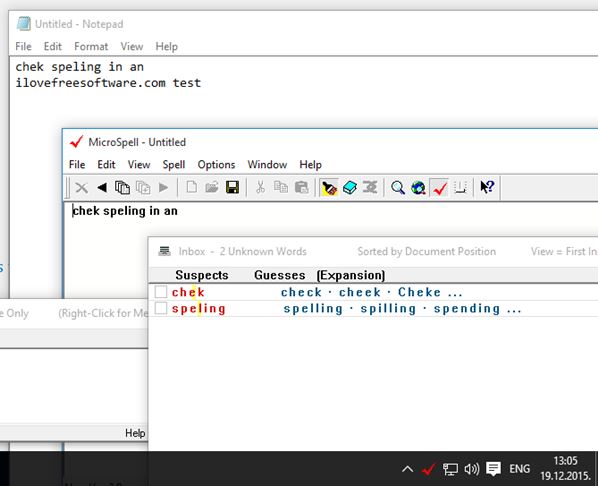Viewport: 598px width, 486px height.
Task: Click 'Sorted by Document Position' label
Action: coord(426,251)
